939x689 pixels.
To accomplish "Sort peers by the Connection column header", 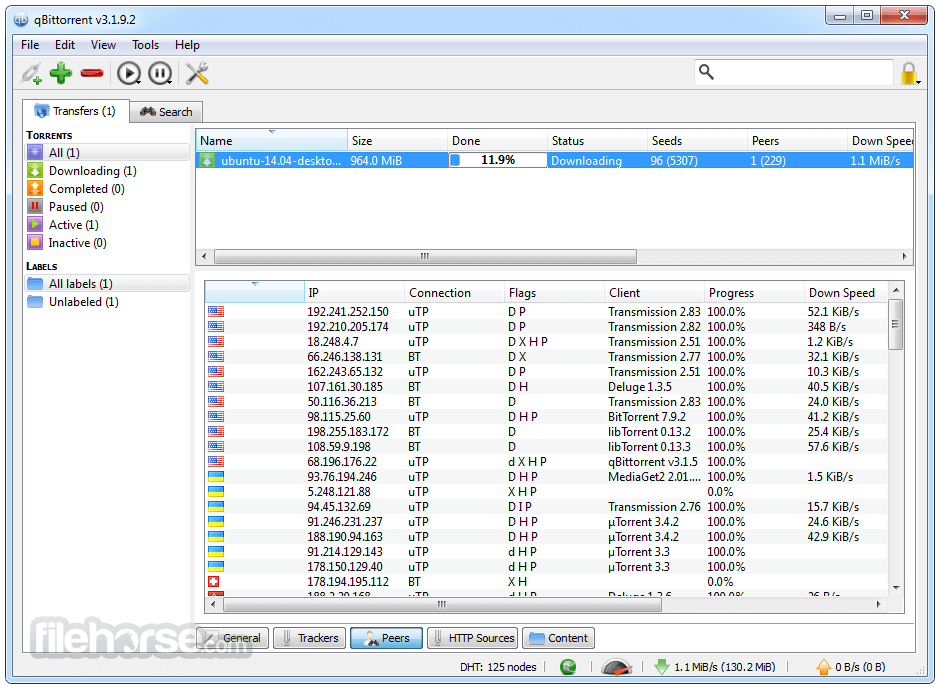I will pos(455,293).
